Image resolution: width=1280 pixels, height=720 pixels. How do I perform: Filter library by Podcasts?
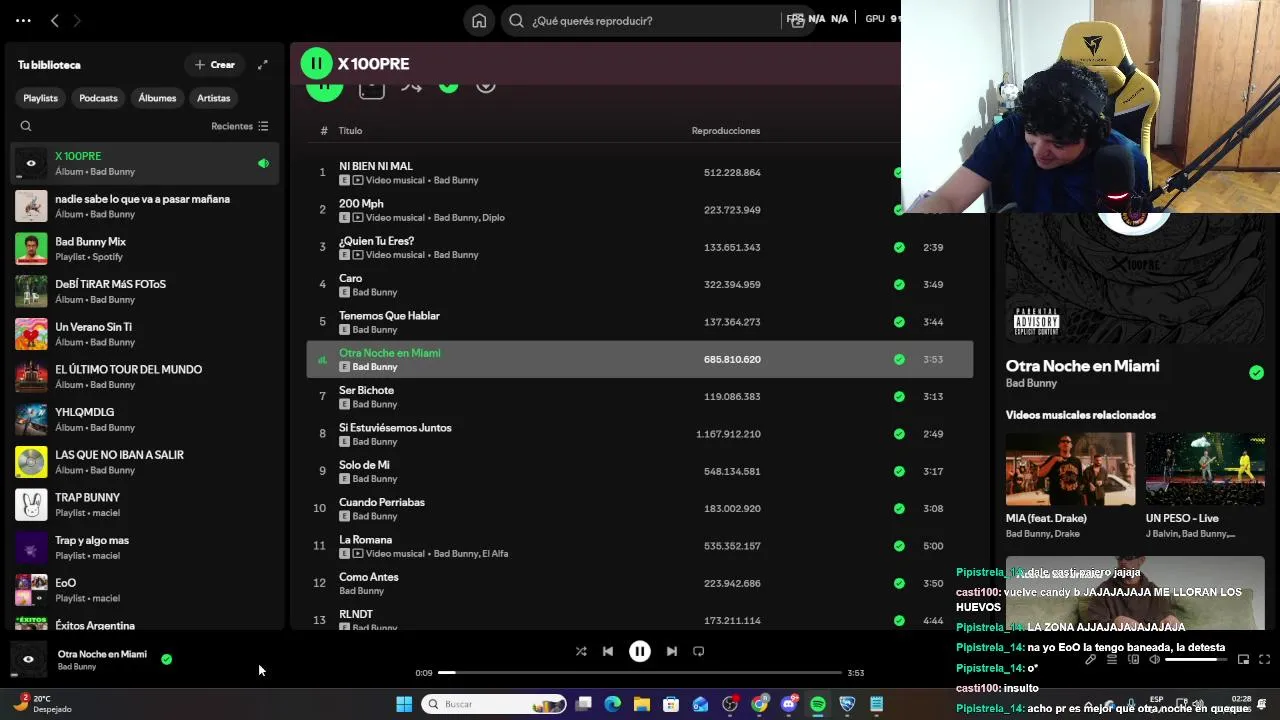click(x=98, y=98)
